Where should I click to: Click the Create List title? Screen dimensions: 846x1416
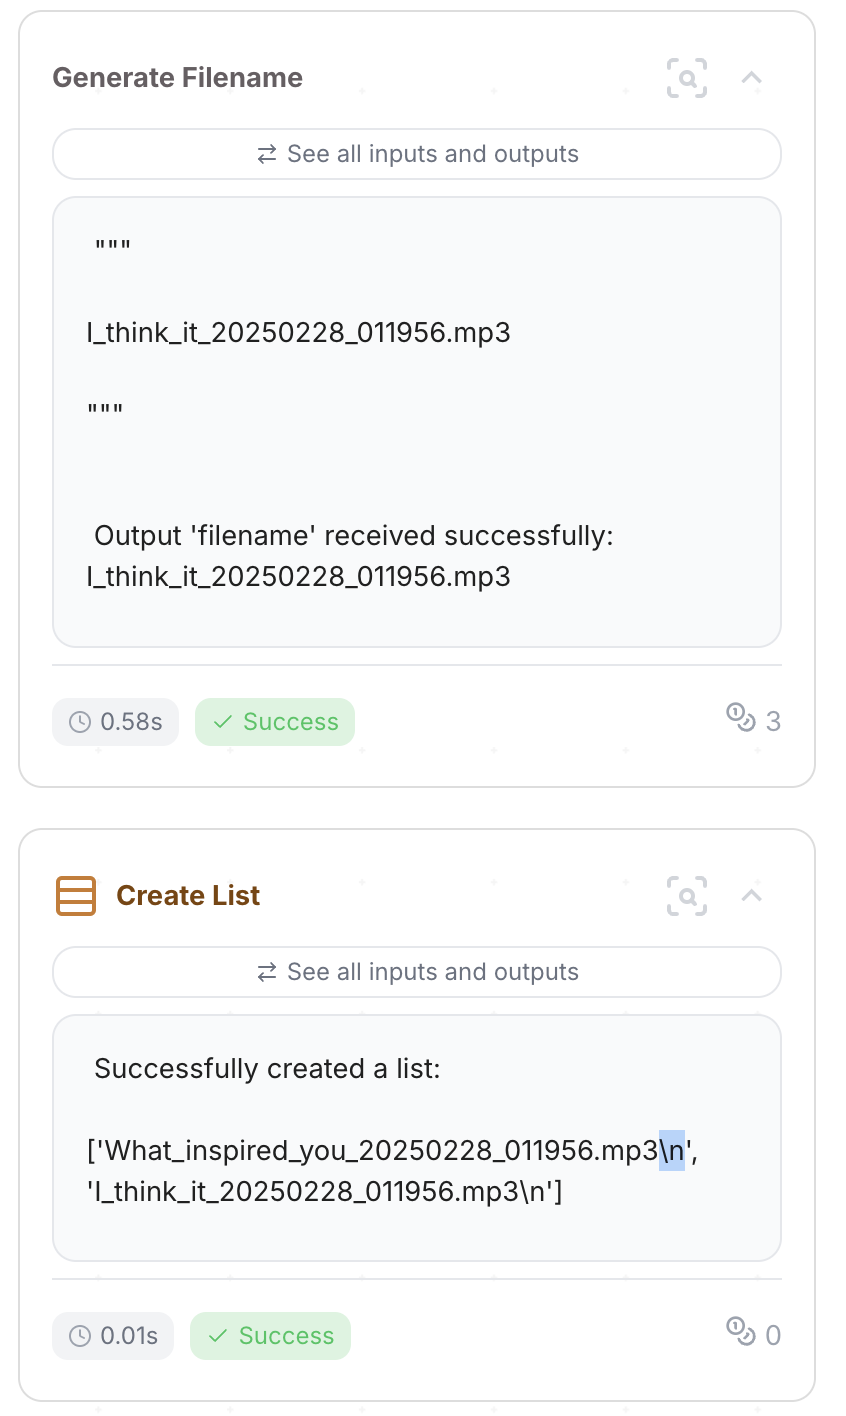click(188, 896)
